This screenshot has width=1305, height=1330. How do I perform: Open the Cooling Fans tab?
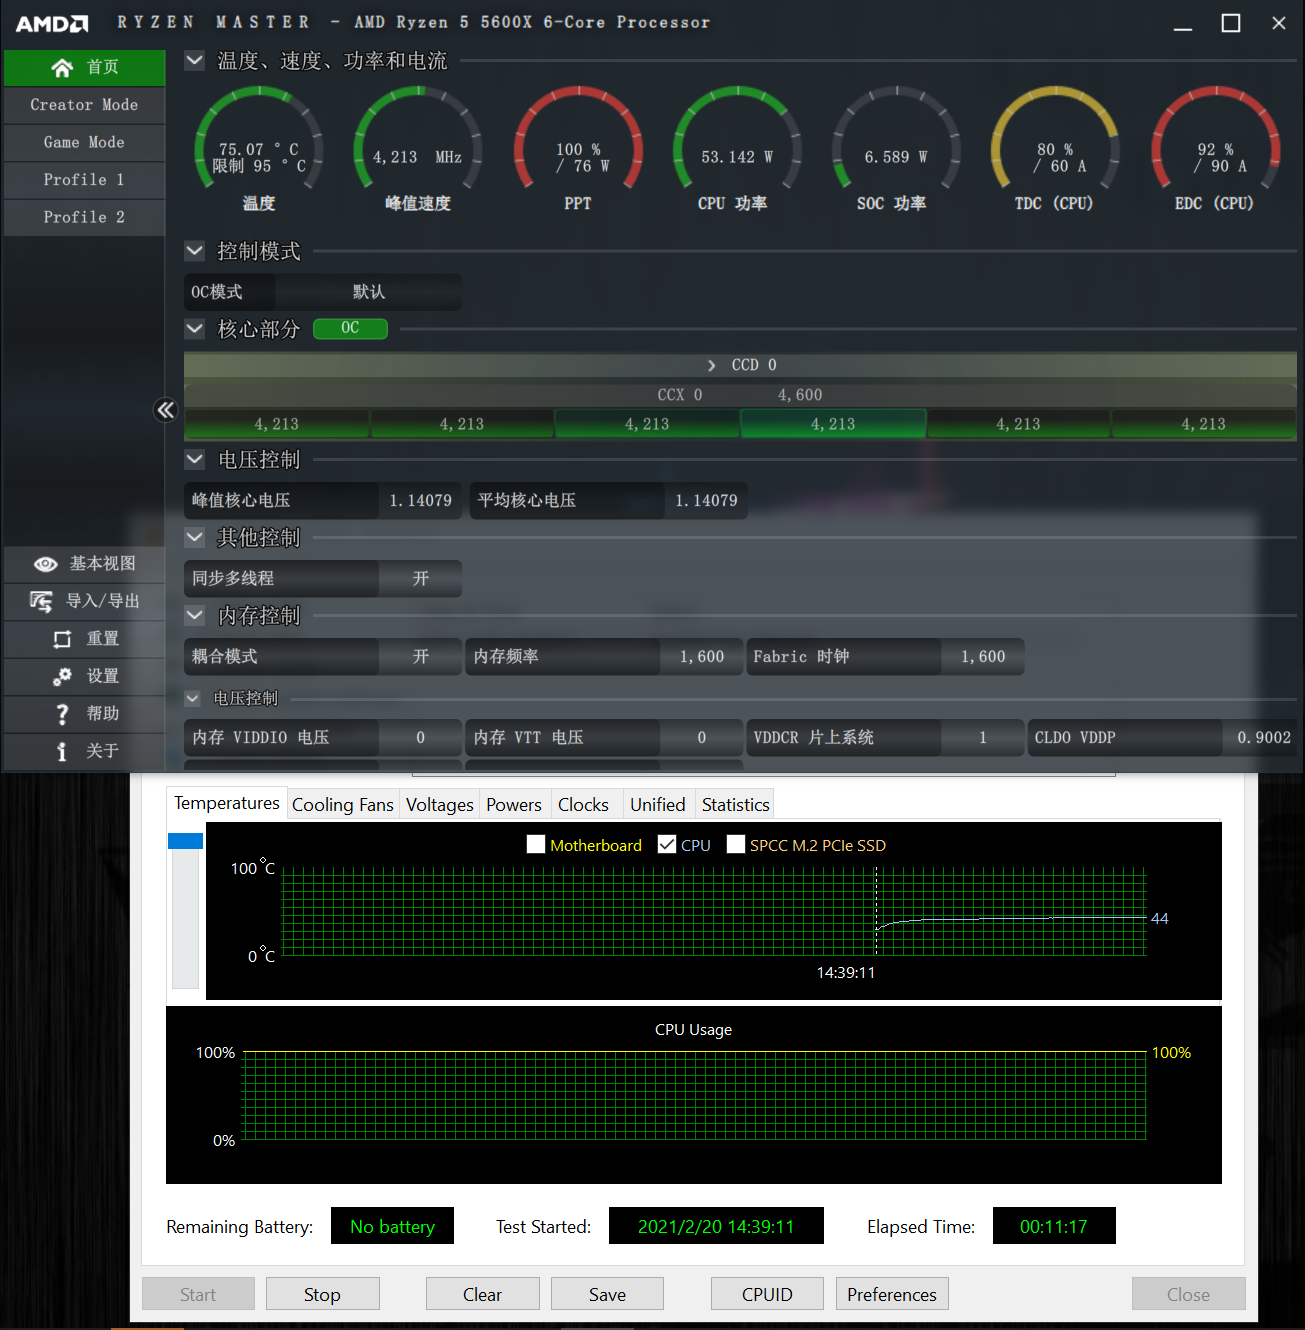[x=343, y=804]
